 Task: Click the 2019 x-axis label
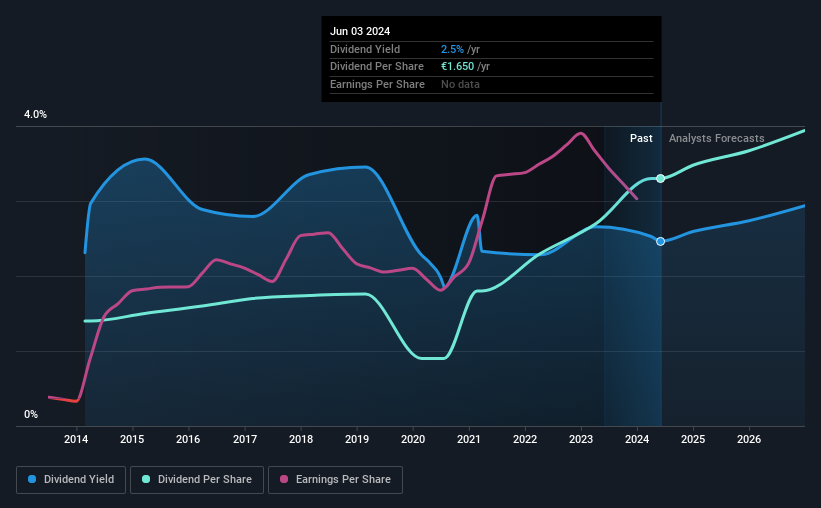pyautogui.click(x=357, y=439)
